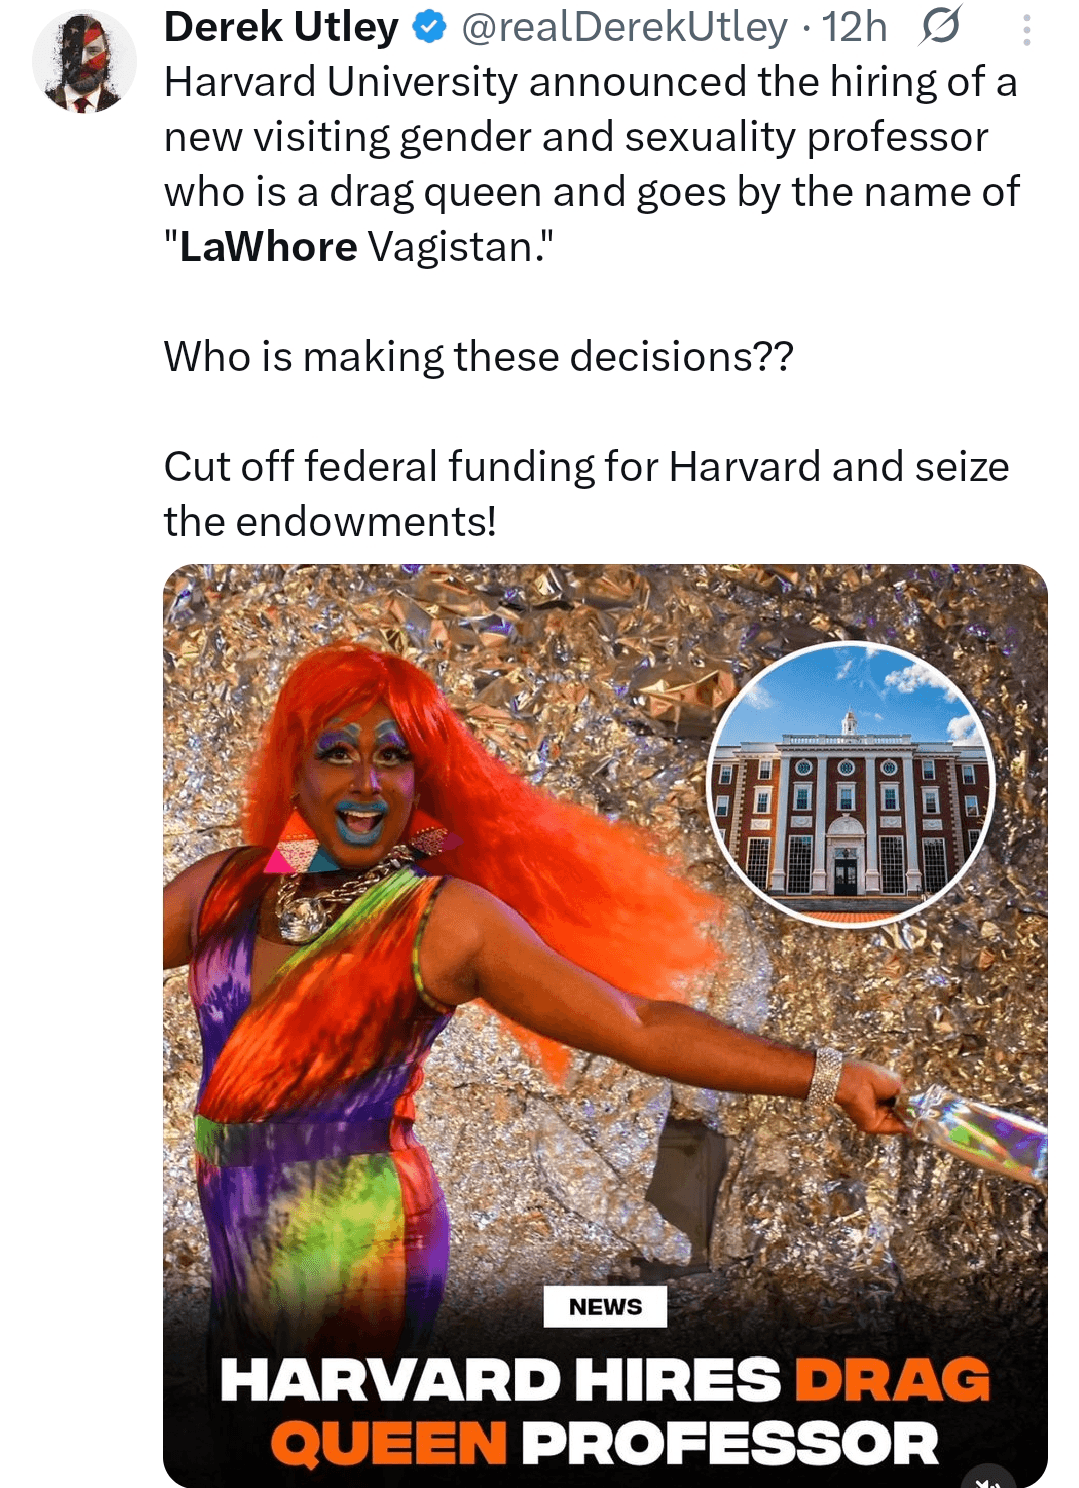Screen dimensions: 1079x1488
Task: Click the 12h post timestamp
Action: 854,27
